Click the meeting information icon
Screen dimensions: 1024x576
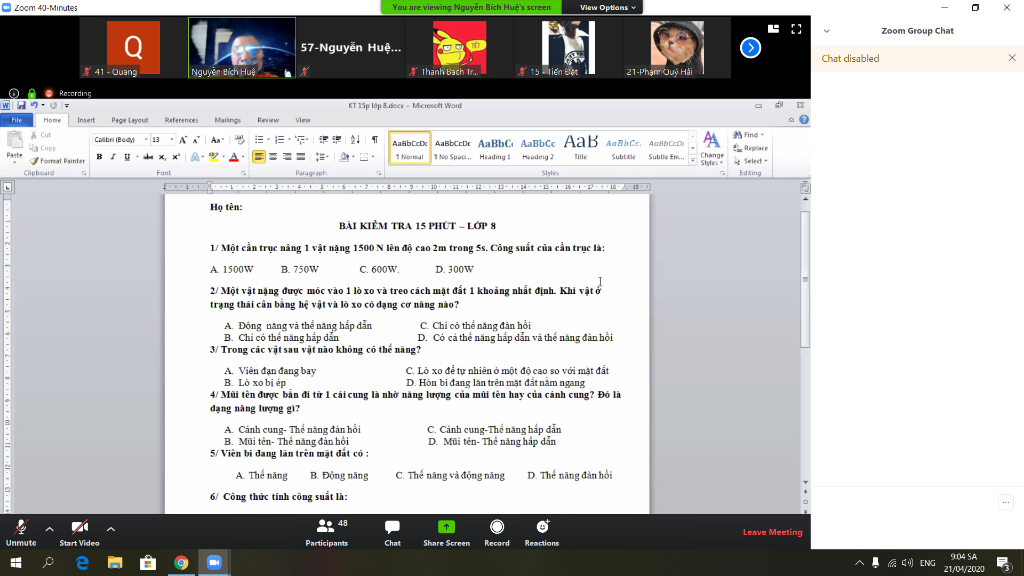[14, 93]
